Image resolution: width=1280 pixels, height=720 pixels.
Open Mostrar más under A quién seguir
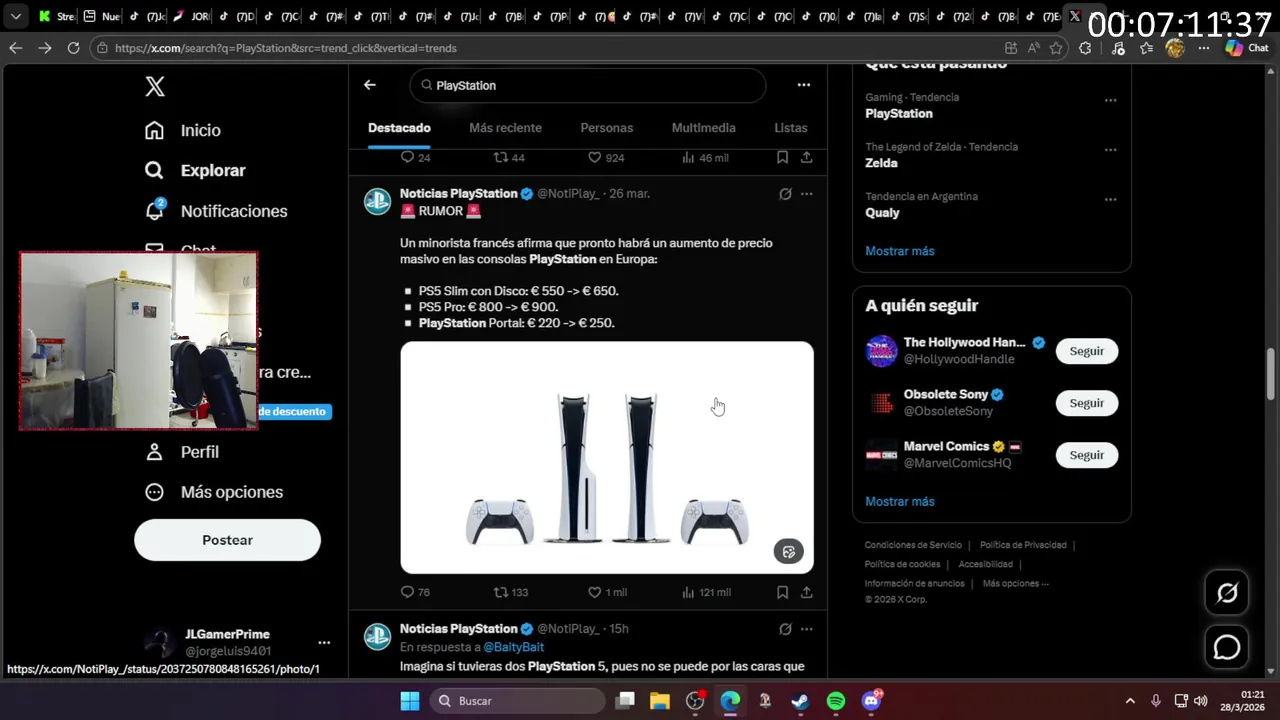tap(899, 501)
